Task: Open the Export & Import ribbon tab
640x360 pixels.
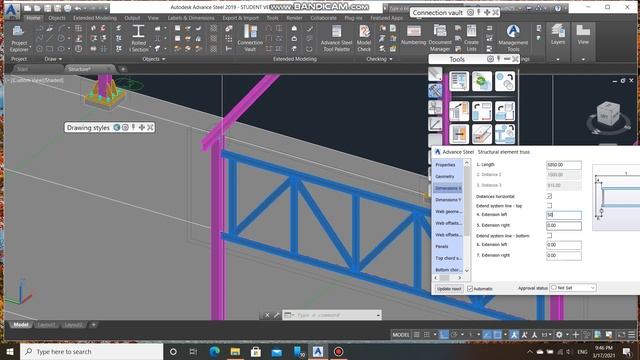Action: pos(240,18)
